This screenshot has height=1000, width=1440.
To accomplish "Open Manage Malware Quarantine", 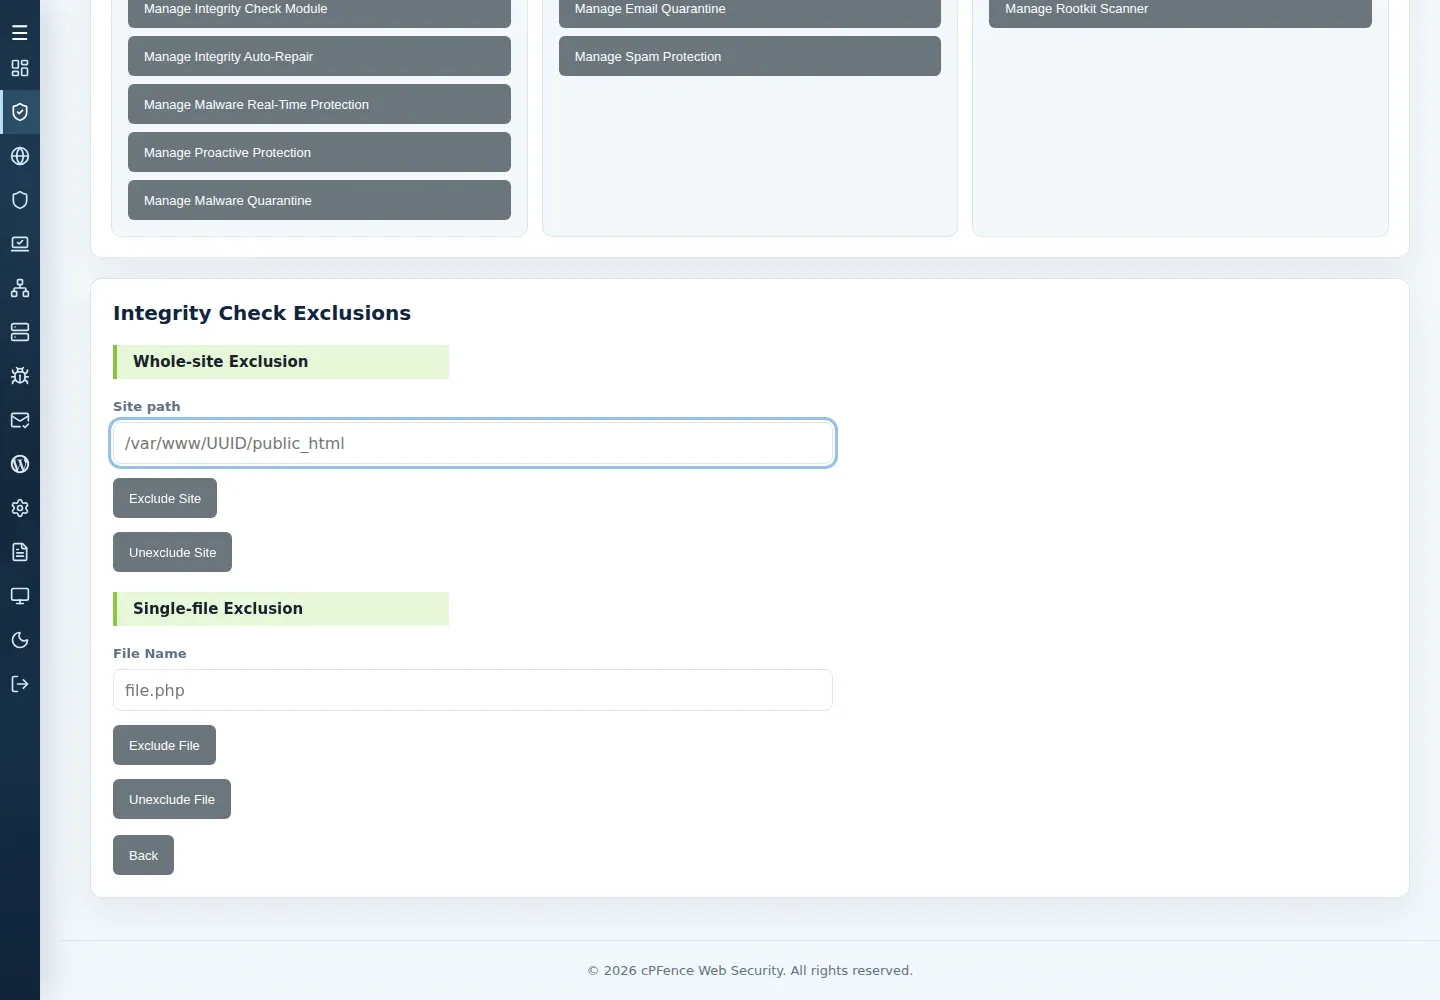I will pos(319,200).
